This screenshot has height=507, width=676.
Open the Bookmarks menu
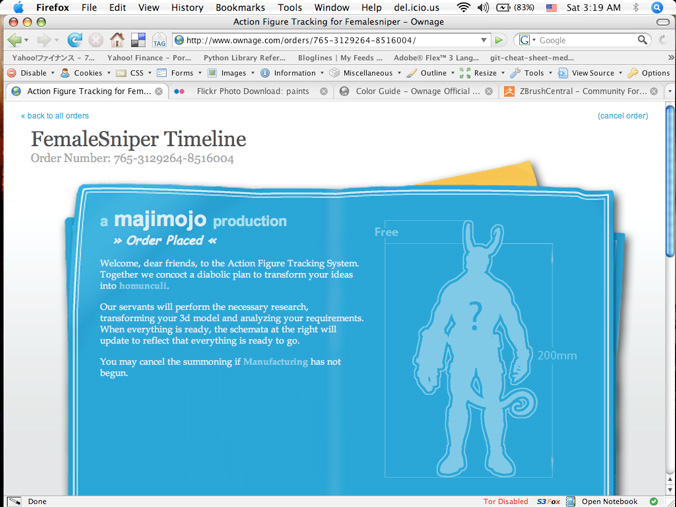[x=240, y=7]
